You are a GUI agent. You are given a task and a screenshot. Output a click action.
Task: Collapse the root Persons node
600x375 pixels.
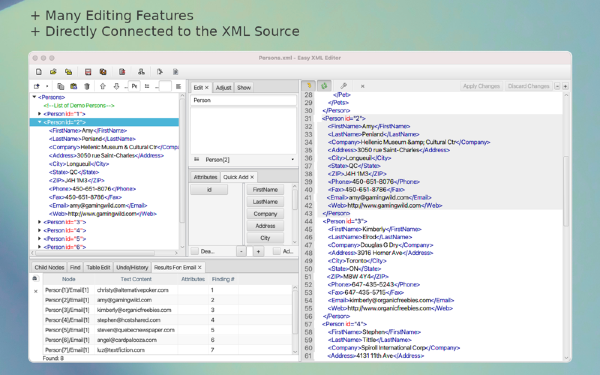pyautogui.click(x=34, y=97)
